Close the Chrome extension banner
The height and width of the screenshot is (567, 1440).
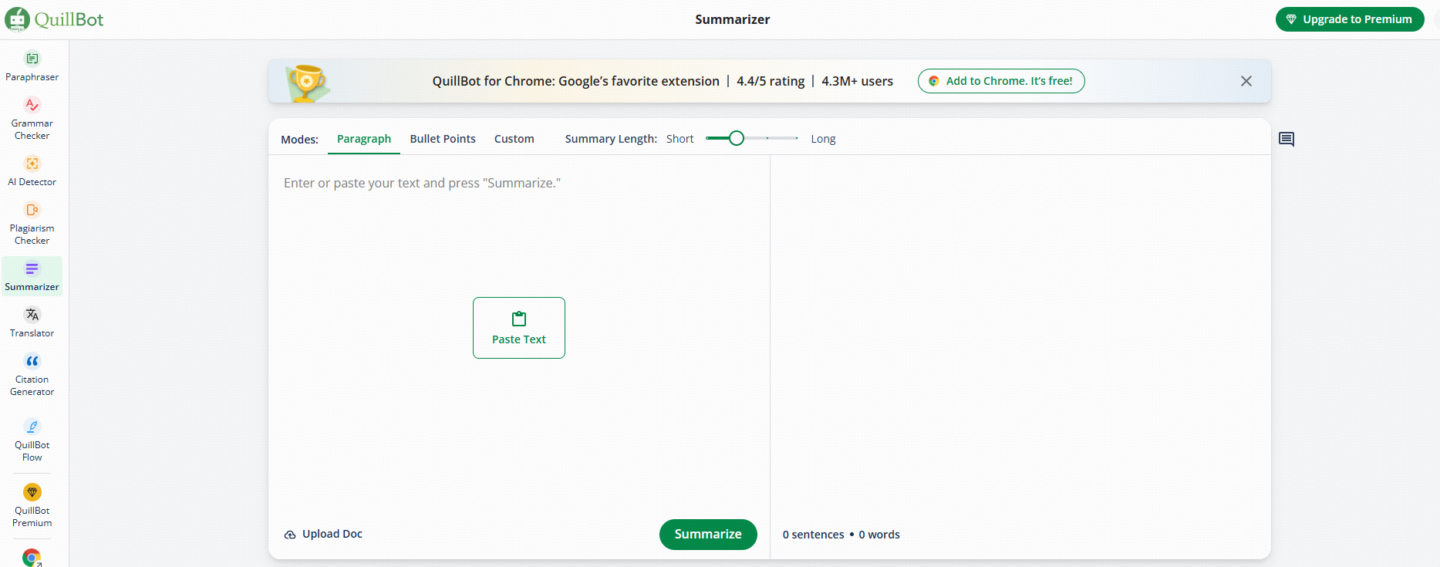(1246, 81)
